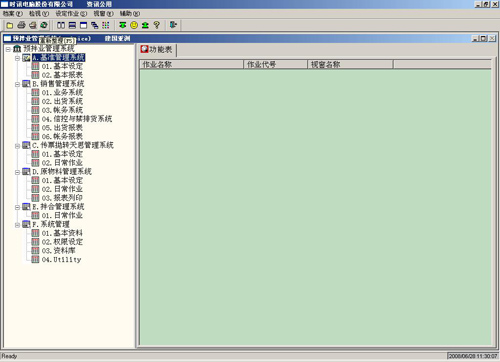Click the building icon of the tree root
The height and width of the screenshot is (362, 500).
click(17, 49)
